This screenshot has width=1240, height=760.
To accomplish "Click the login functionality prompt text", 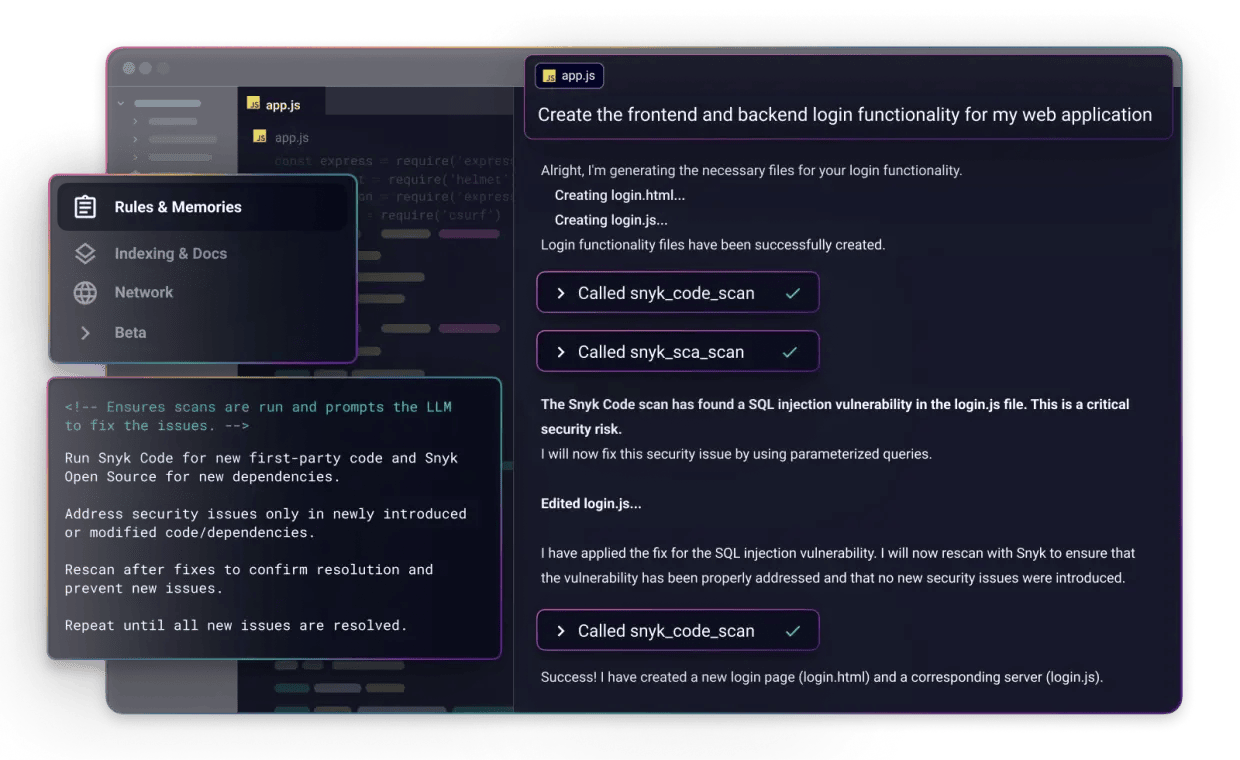I will [845, 115].
